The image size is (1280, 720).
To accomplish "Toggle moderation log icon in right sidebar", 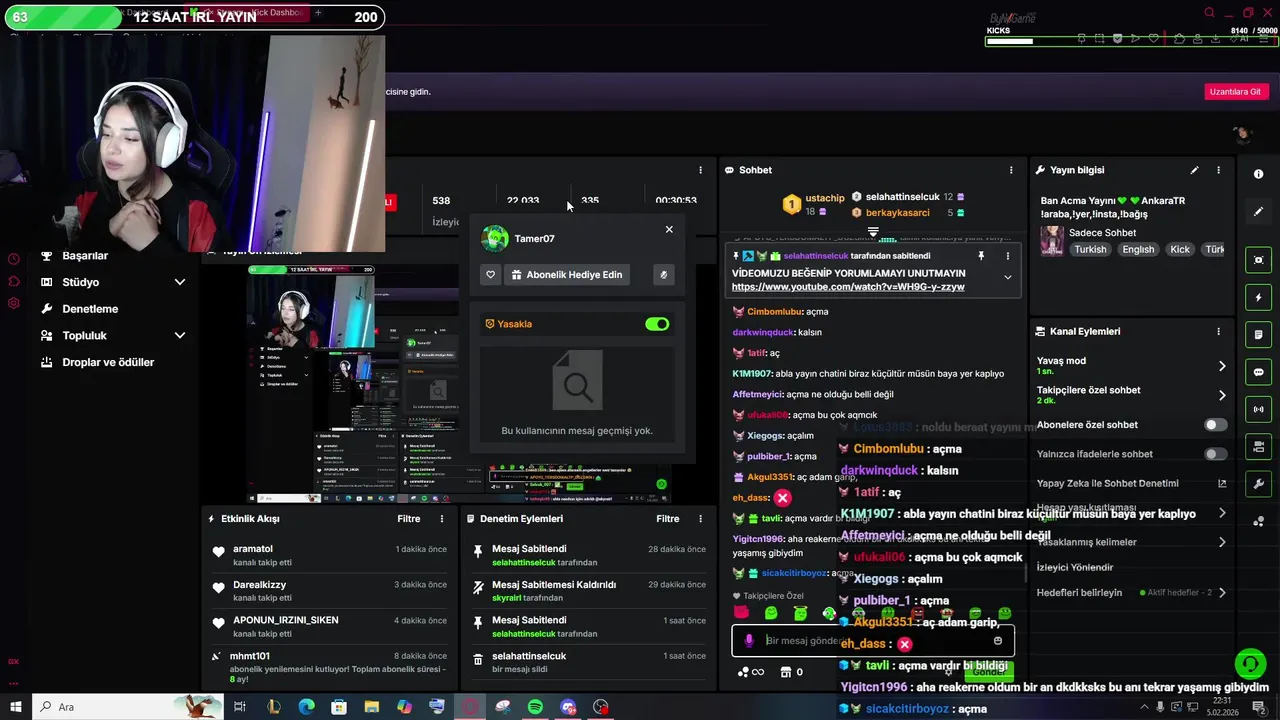I will (x=1259, y=335).
